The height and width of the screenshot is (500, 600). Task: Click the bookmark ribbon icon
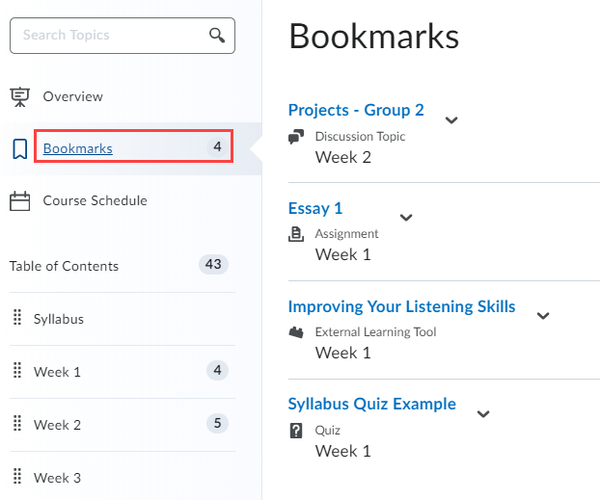coord(20,149)
